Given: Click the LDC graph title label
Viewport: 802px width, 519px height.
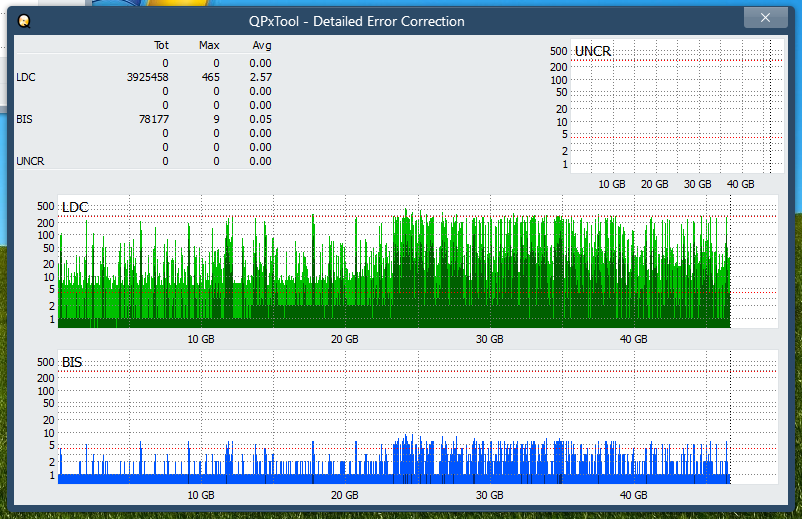Looking at the screenshot, I should (75, 207).
